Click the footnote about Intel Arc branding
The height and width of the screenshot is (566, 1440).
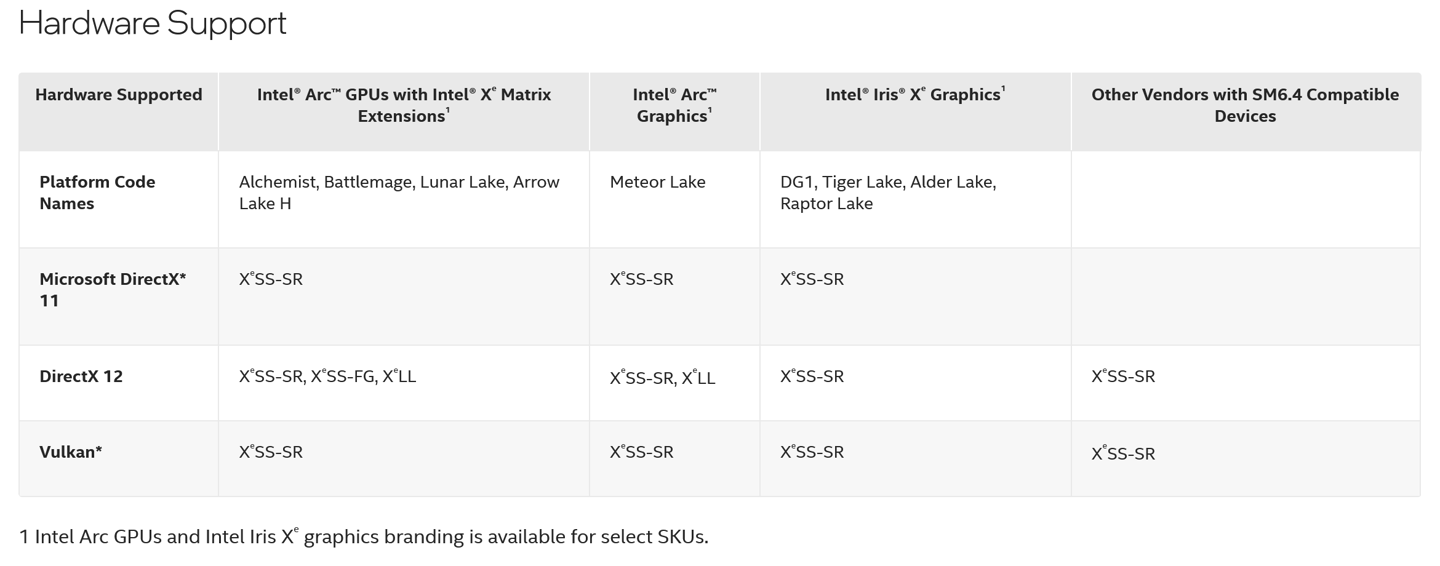[363, 537]
